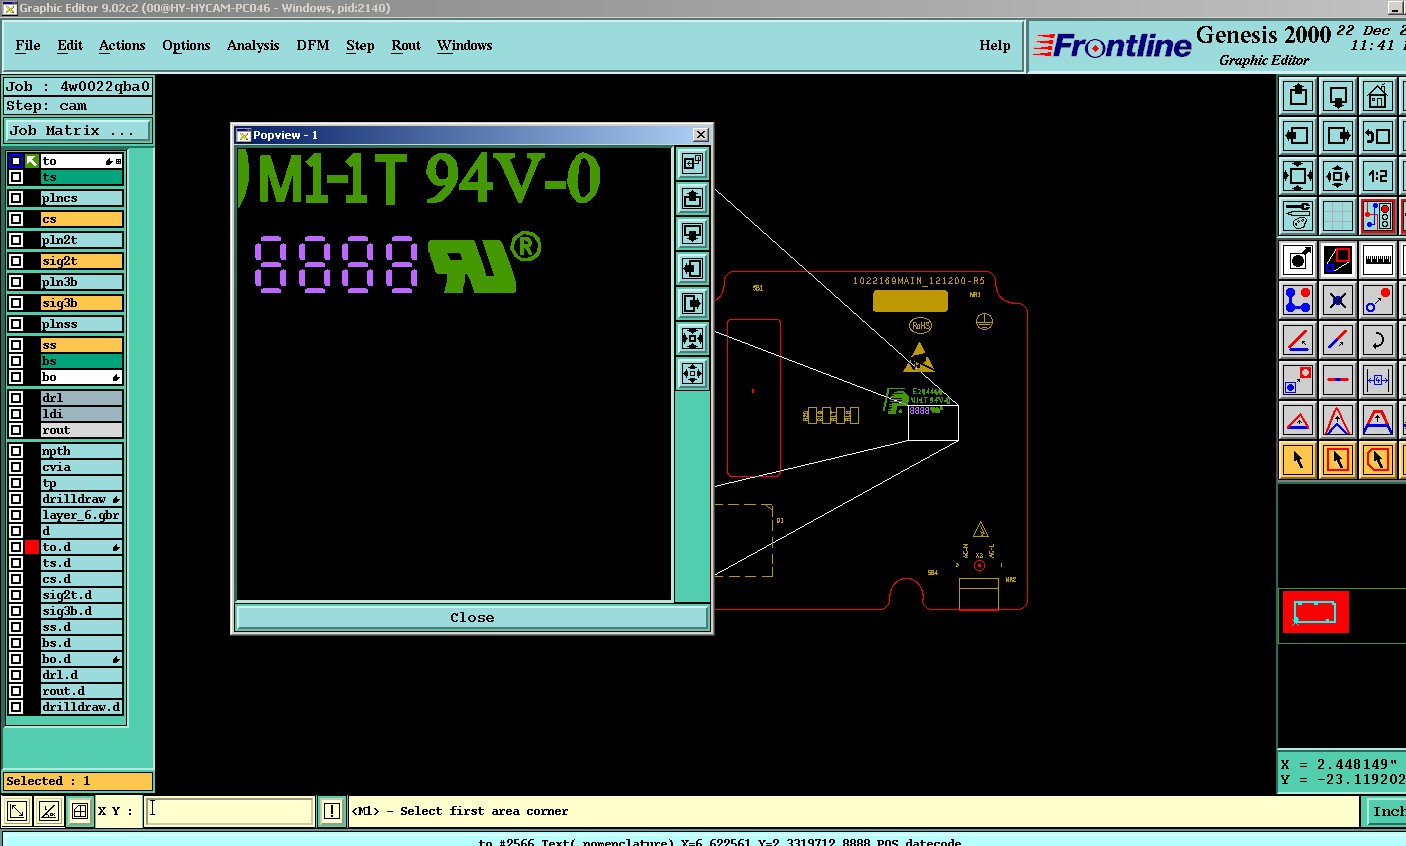Click the 1:2 zoom scale icon

(1378, 176)
